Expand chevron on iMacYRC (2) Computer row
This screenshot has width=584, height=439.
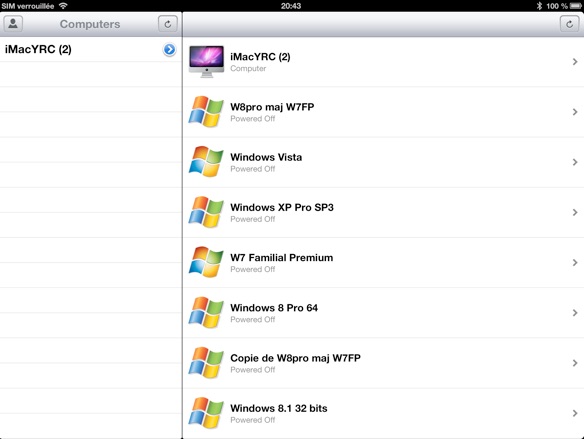575,62
